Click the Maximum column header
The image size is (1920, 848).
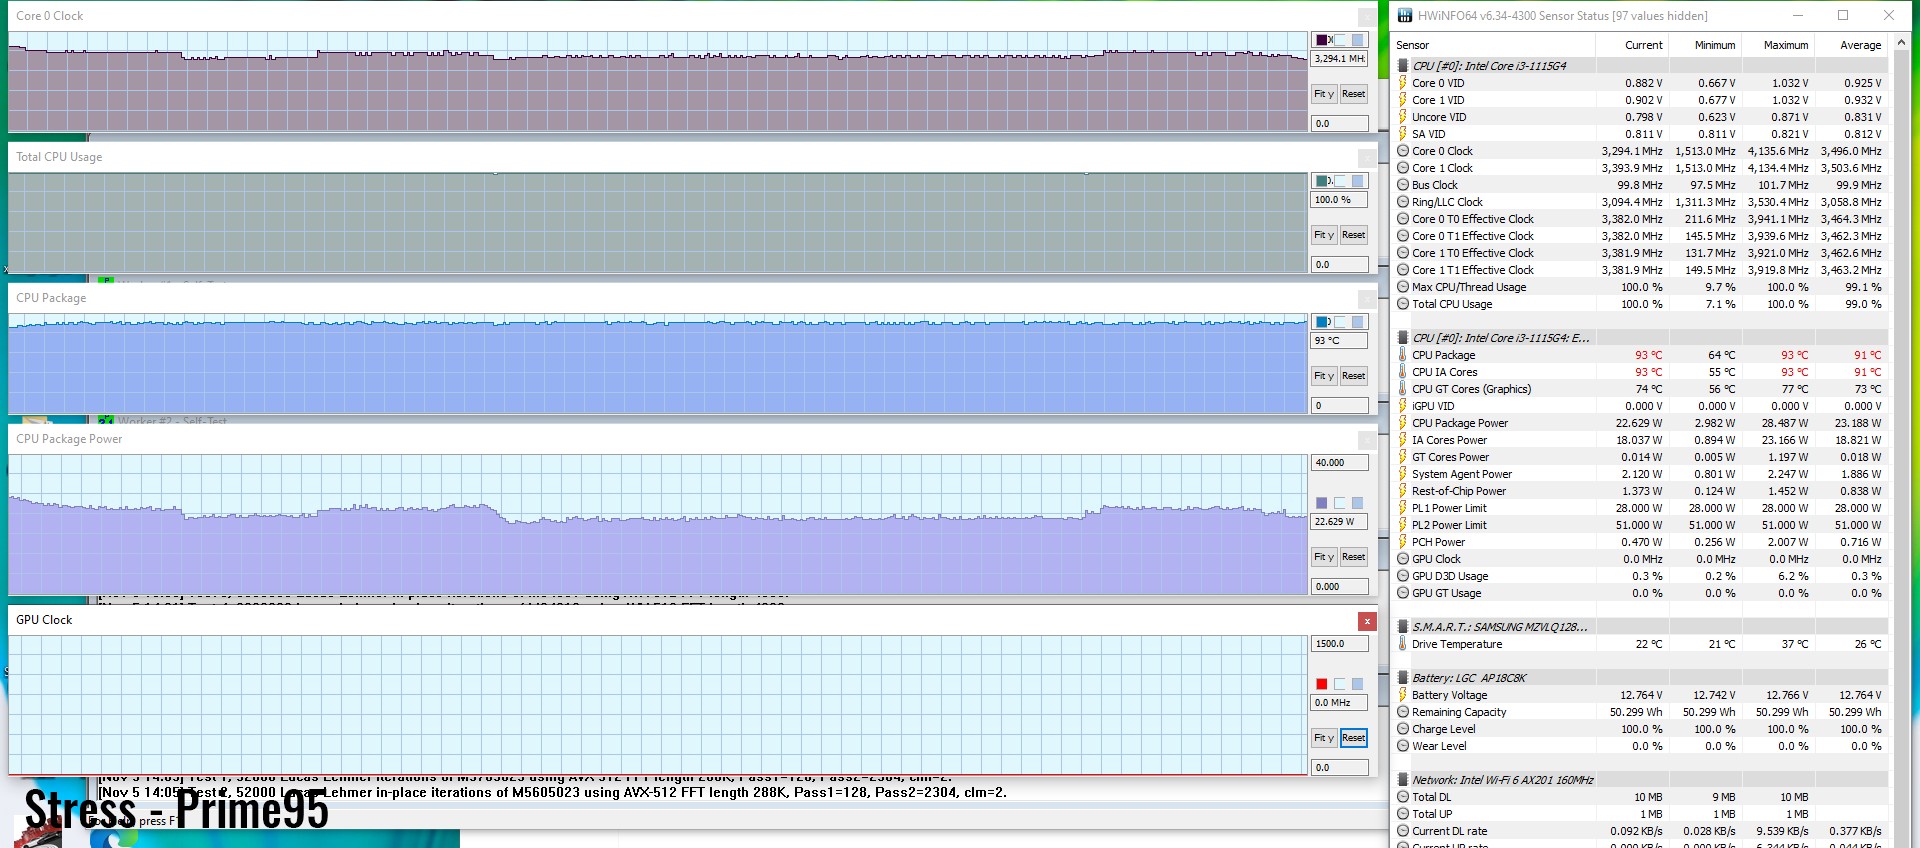1785,45
